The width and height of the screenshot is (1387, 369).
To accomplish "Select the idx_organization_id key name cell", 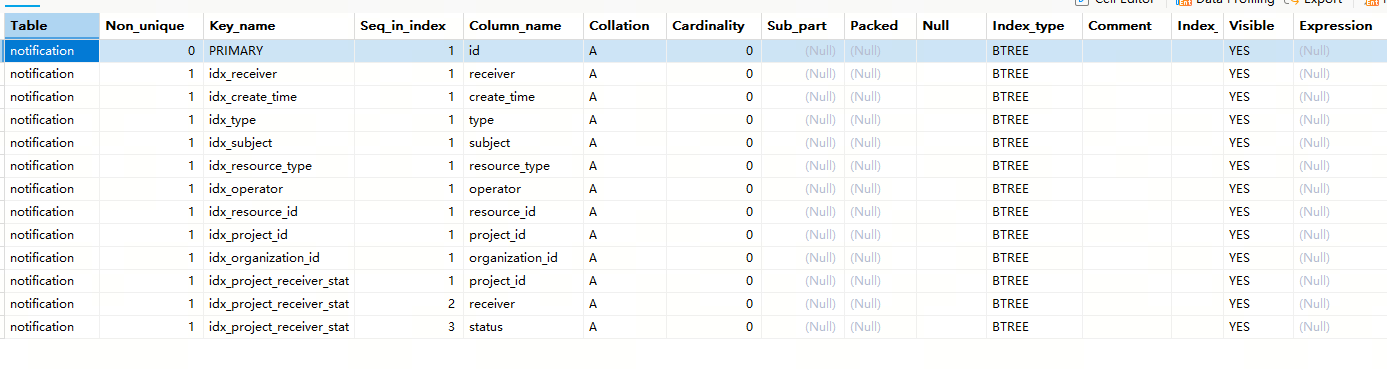I will coord(279,257).
